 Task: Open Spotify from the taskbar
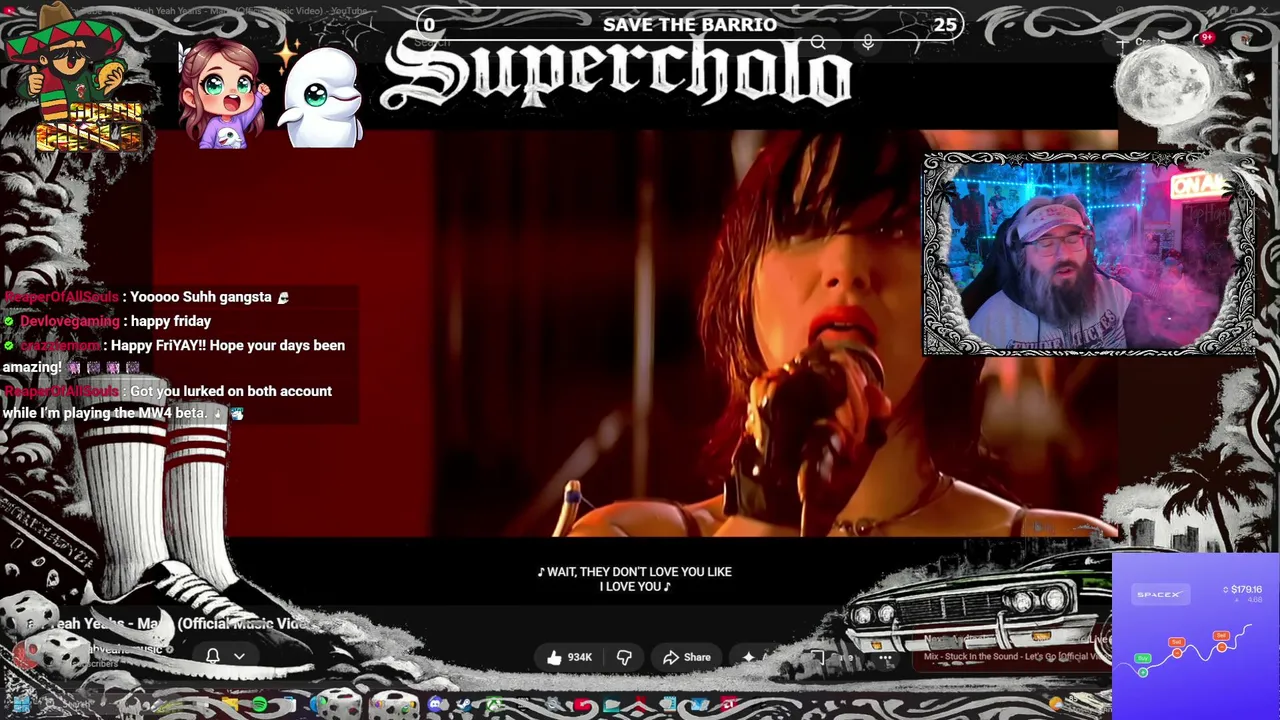pyautogui.click(x=259, y=705)
